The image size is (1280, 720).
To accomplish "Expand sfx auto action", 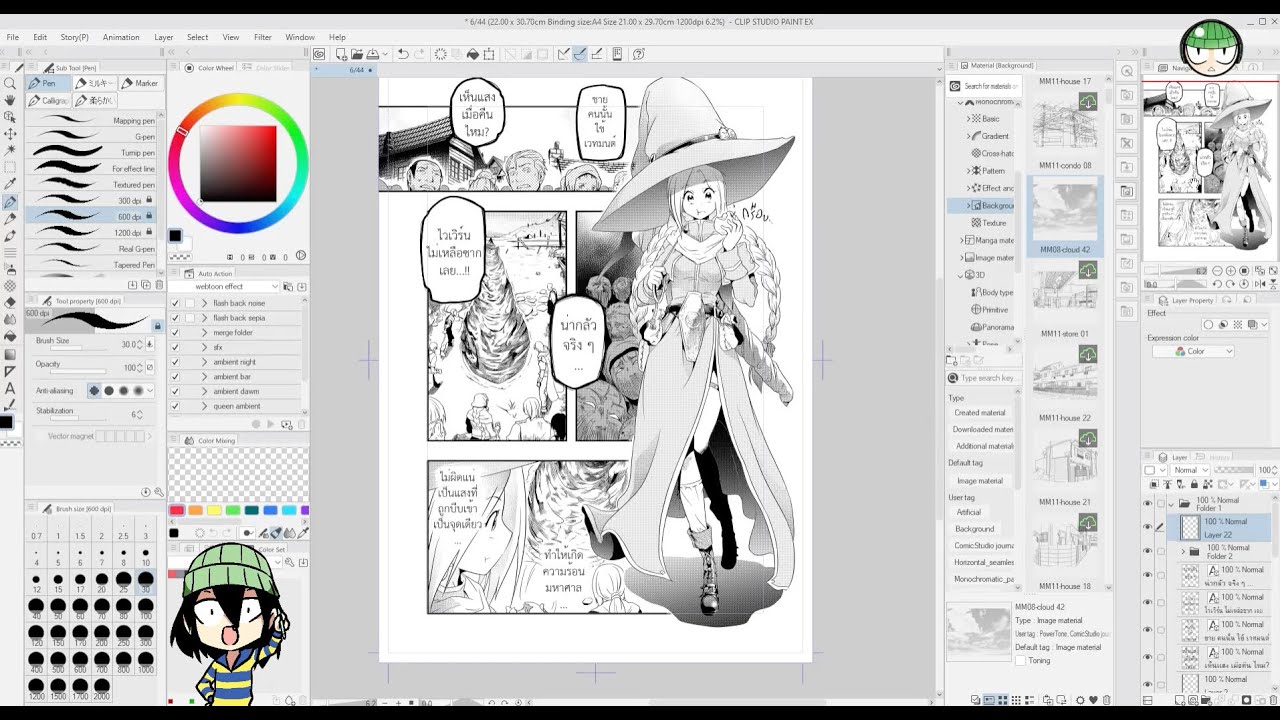I will point(205,347).
